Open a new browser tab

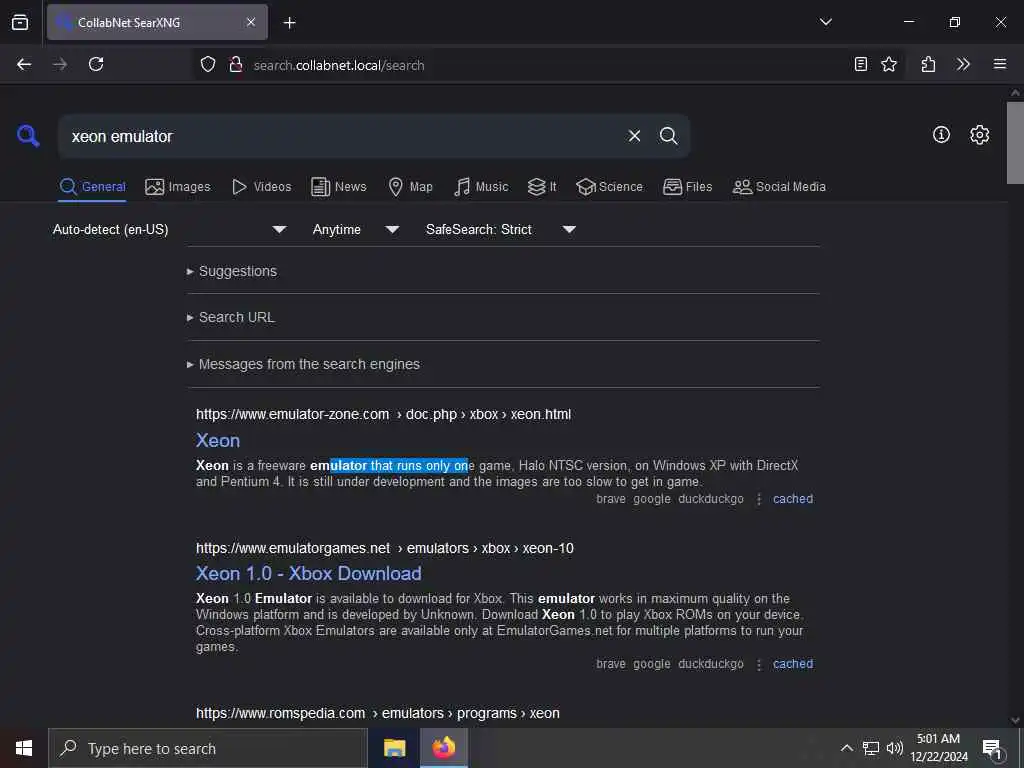pos(289,23)
